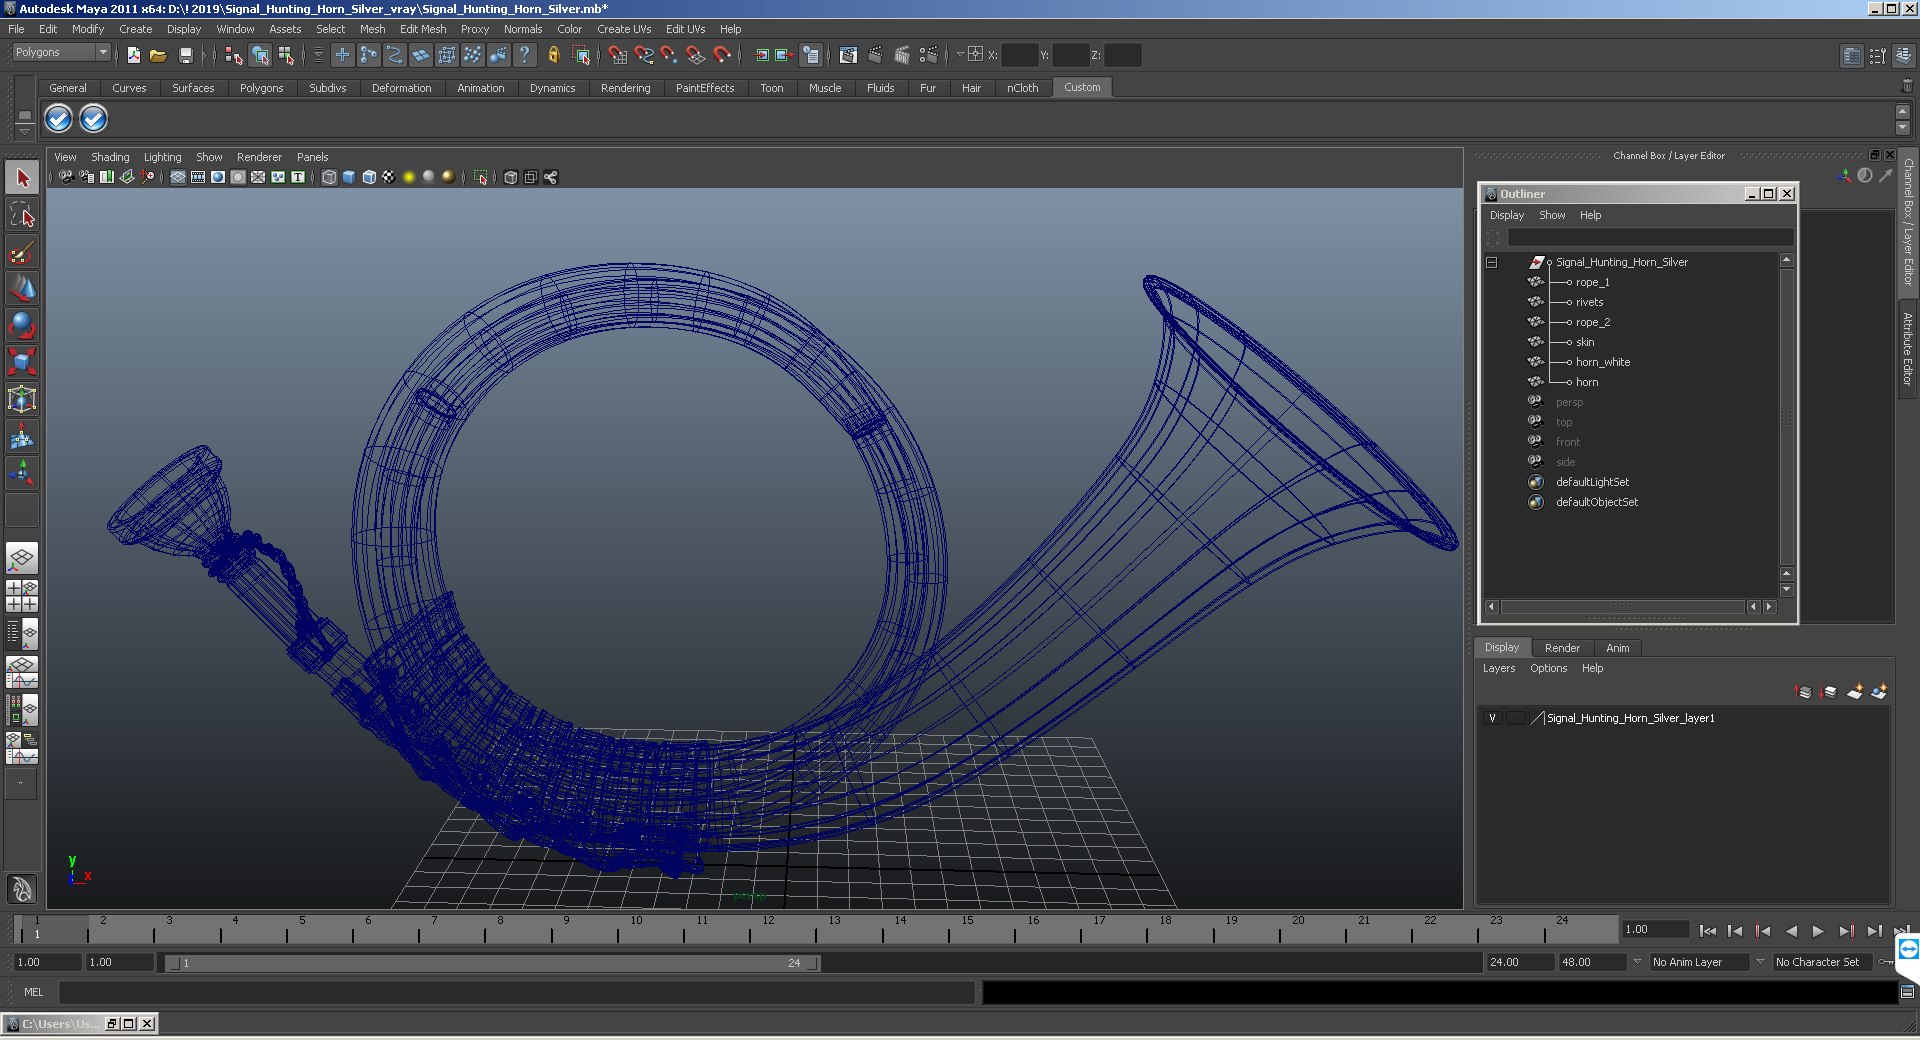This screenshot has height=1040, width=1920.
Task: Click the Render Current Frame clapper icon
Action: coord(875,55)
